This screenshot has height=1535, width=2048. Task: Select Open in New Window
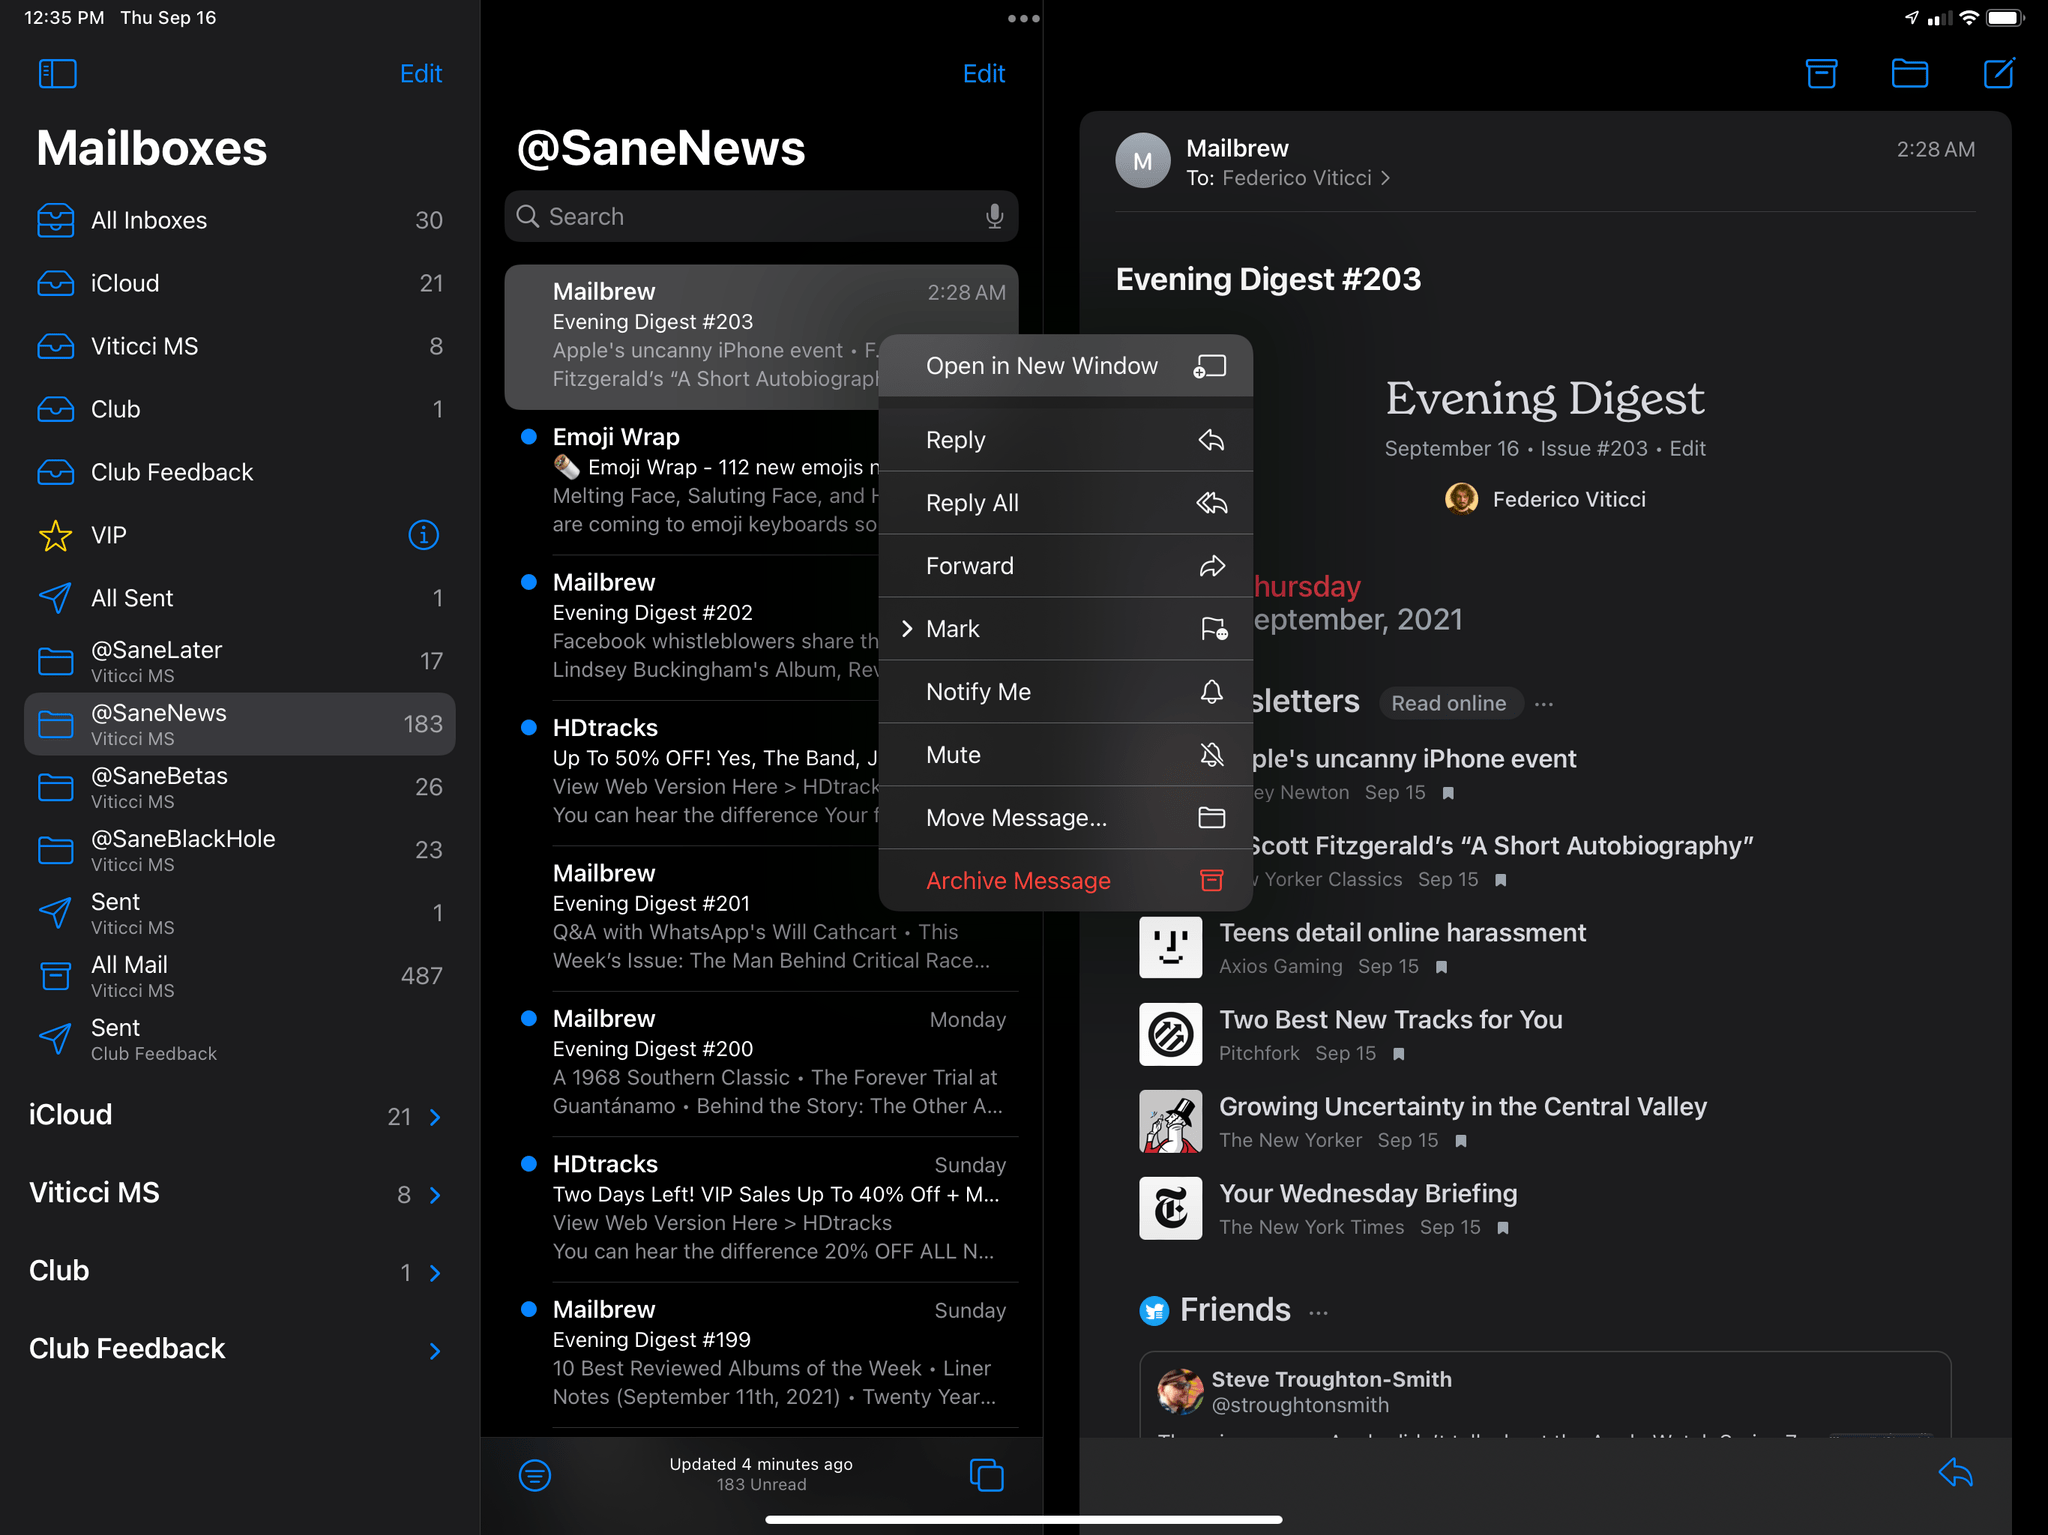1065,366
